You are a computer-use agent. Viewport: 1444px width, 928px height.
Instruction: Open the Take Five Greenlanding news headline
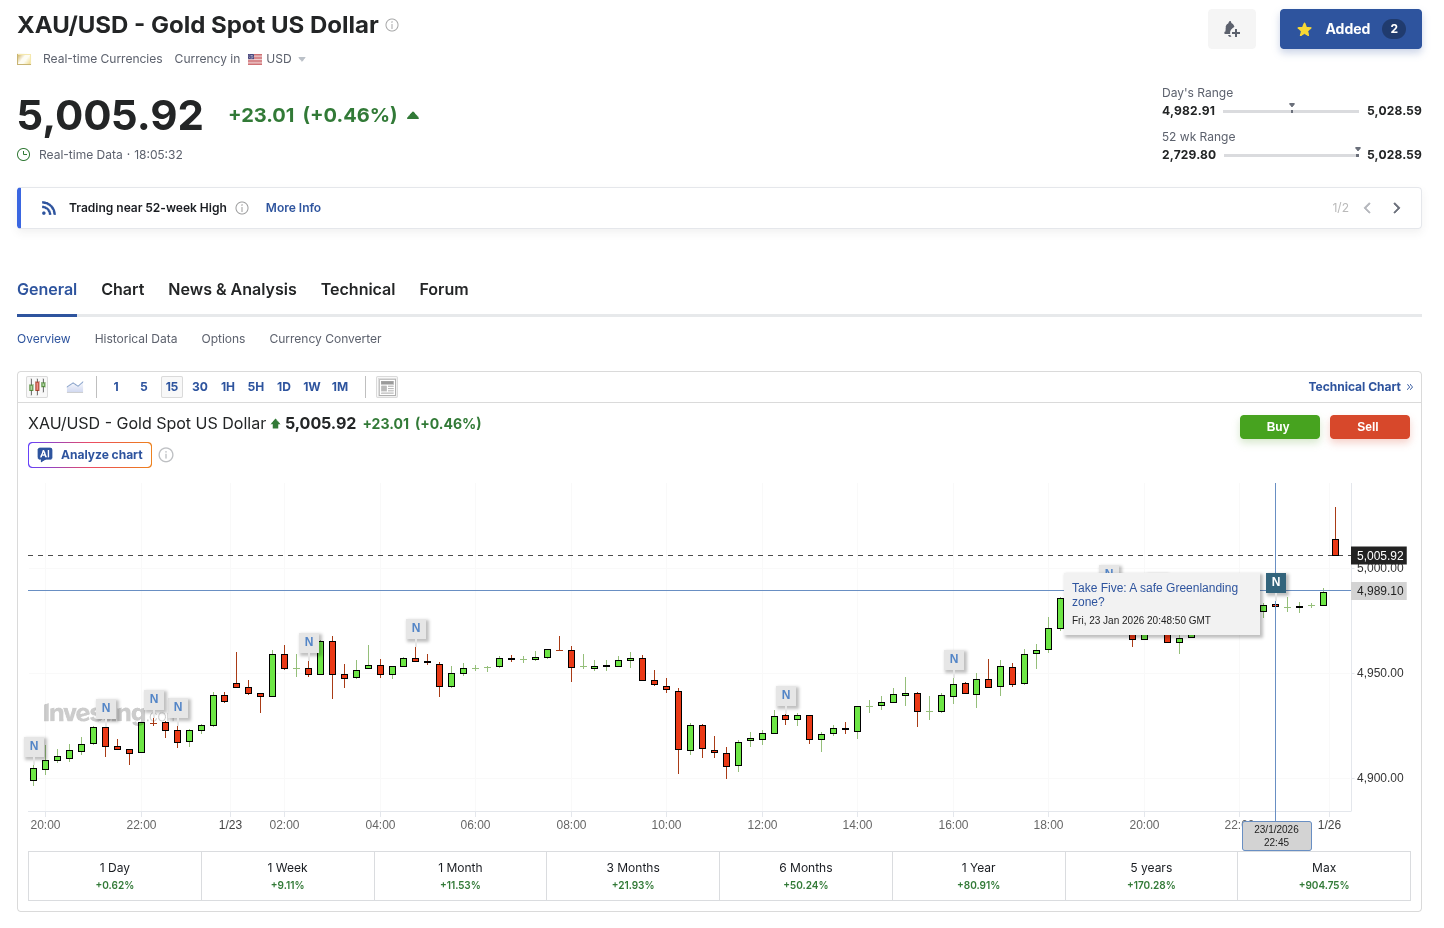pyautogui.click(x=1155, y=595)
